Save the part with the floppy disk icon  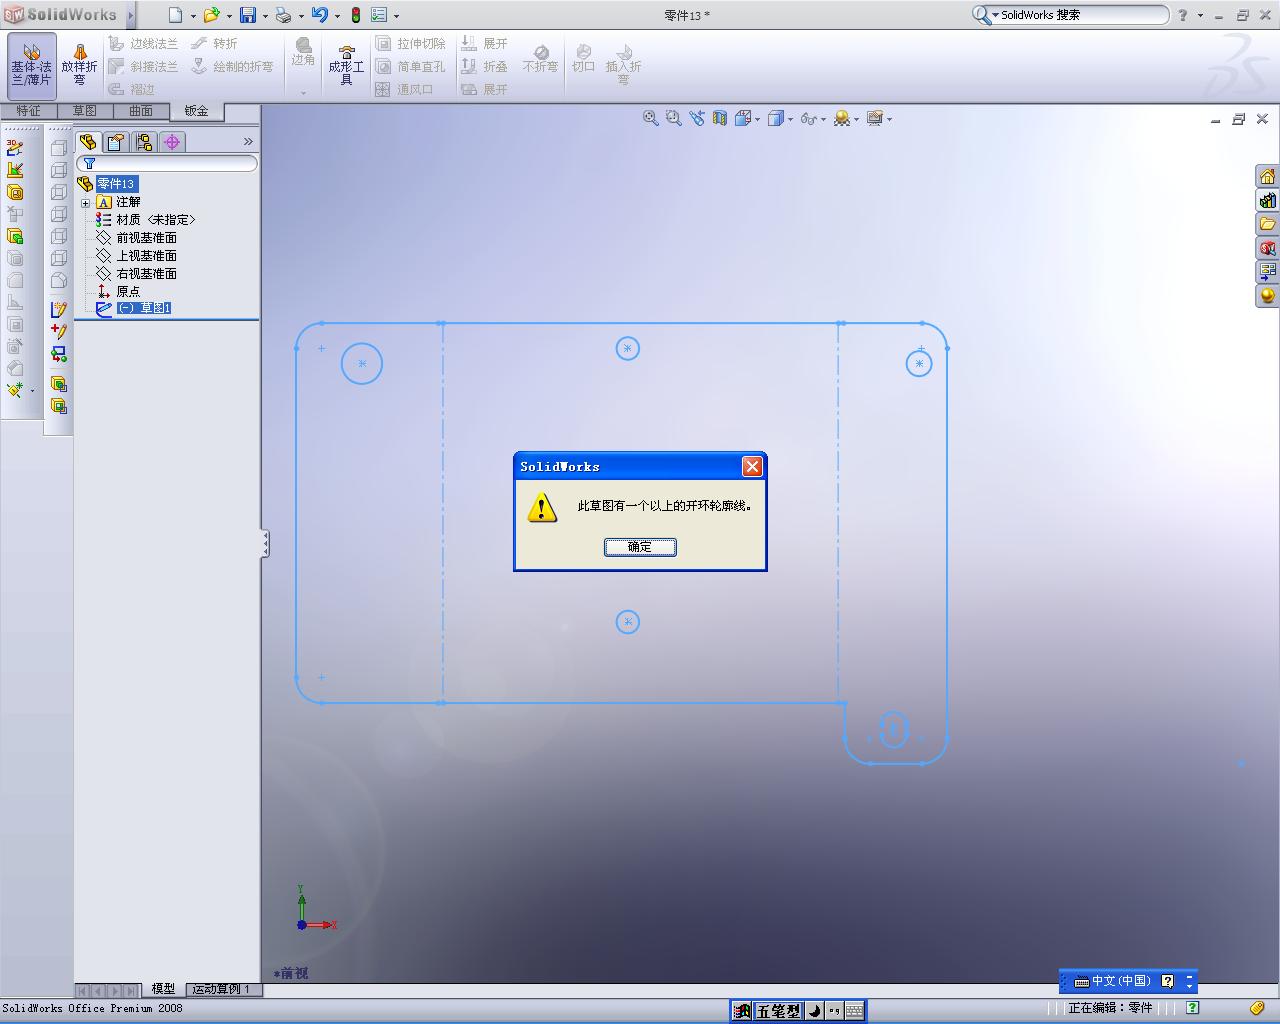[x=247, y=15]
